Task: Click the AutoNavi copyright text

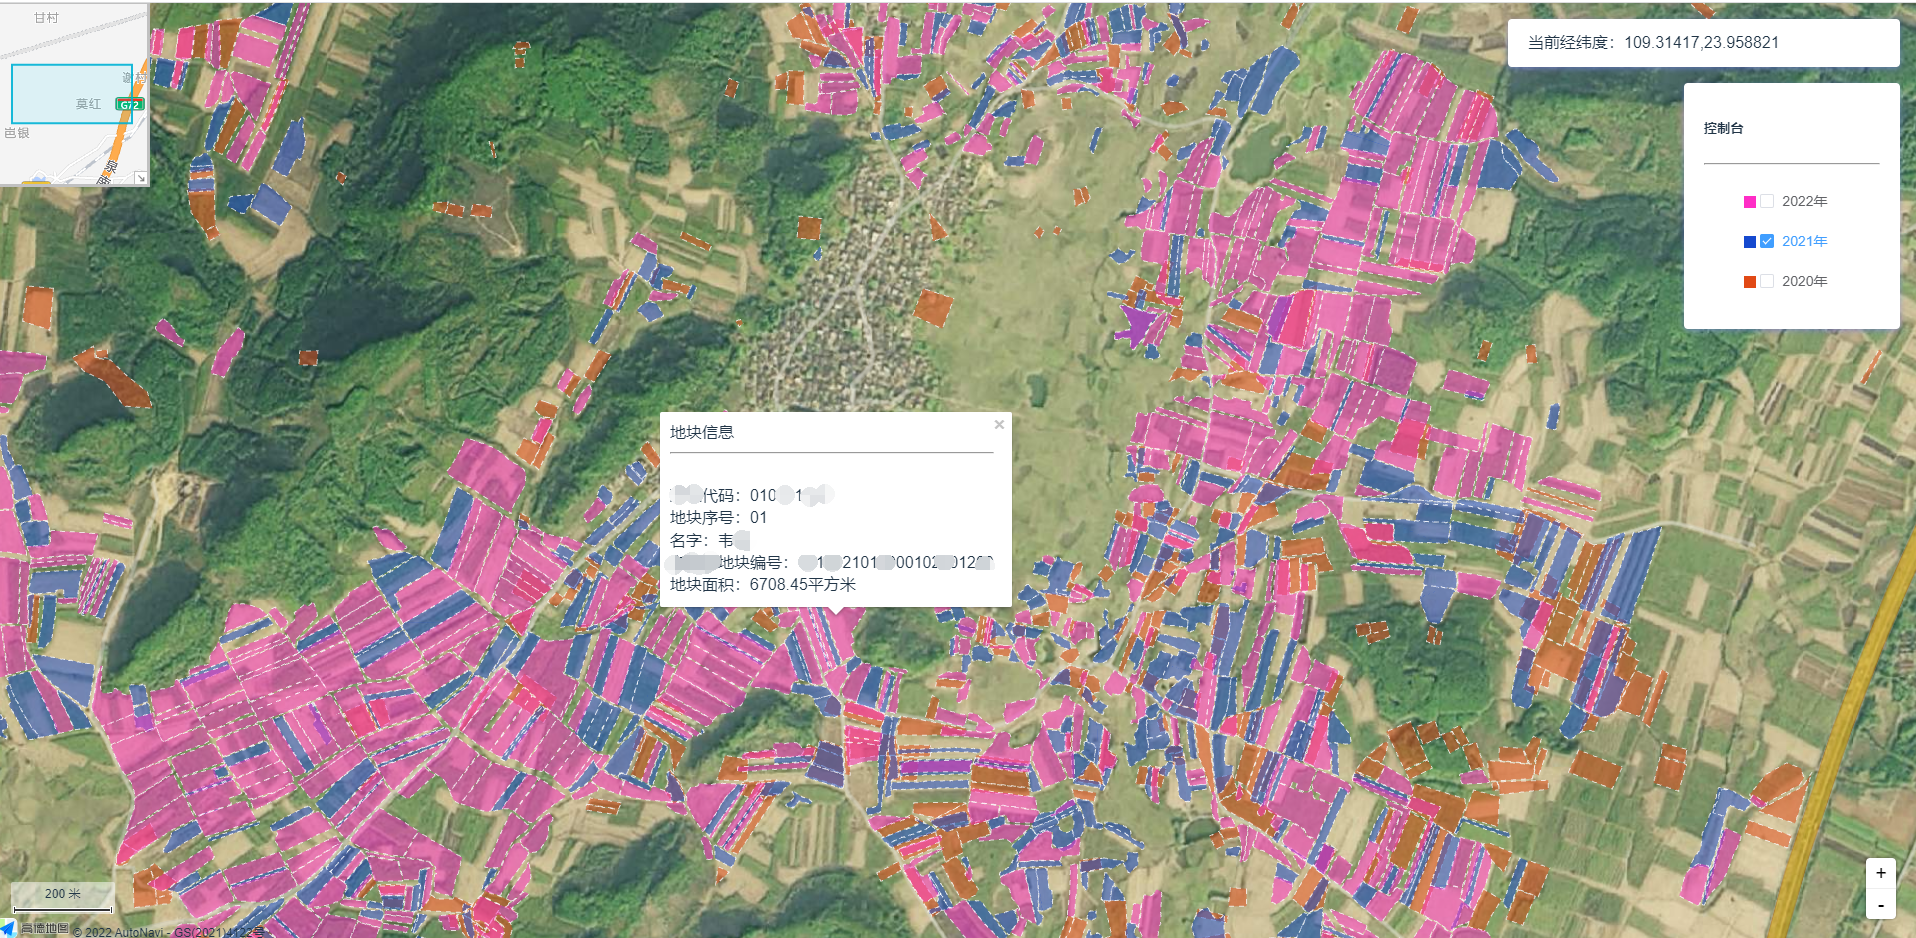Action: (x=169, y=932)
